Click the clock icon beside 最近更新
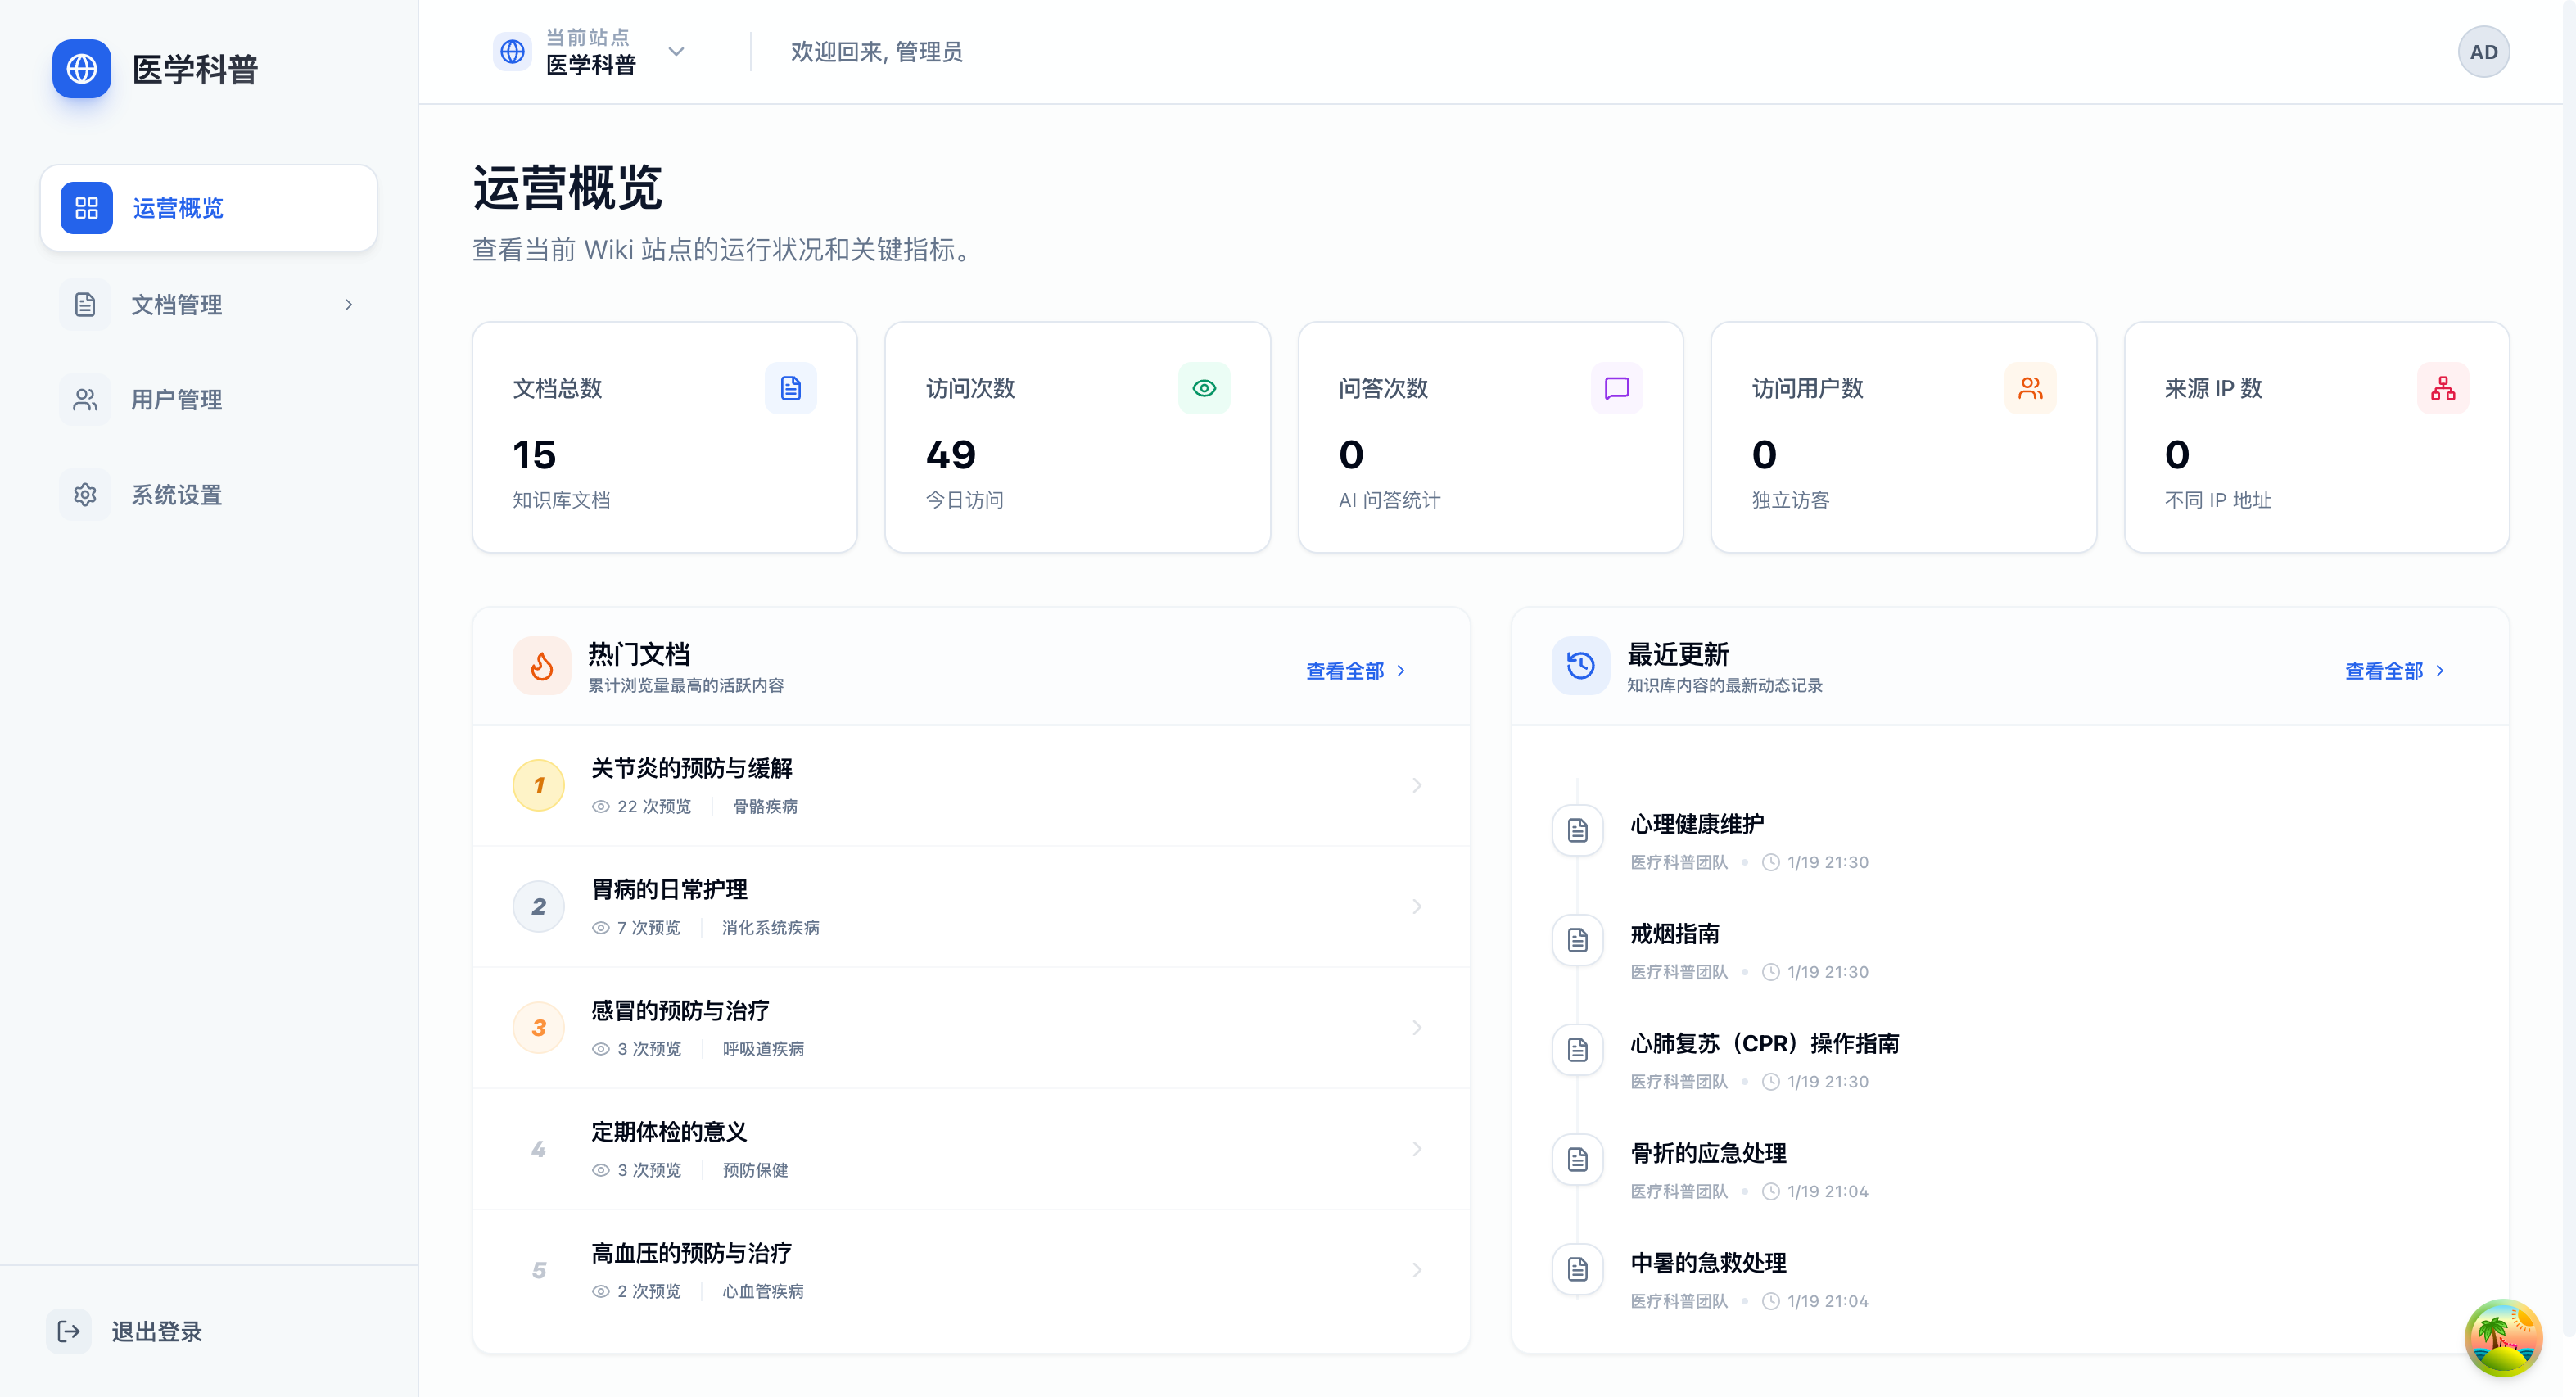Screen dimensions: 2576x1397 coord(1580,665)
